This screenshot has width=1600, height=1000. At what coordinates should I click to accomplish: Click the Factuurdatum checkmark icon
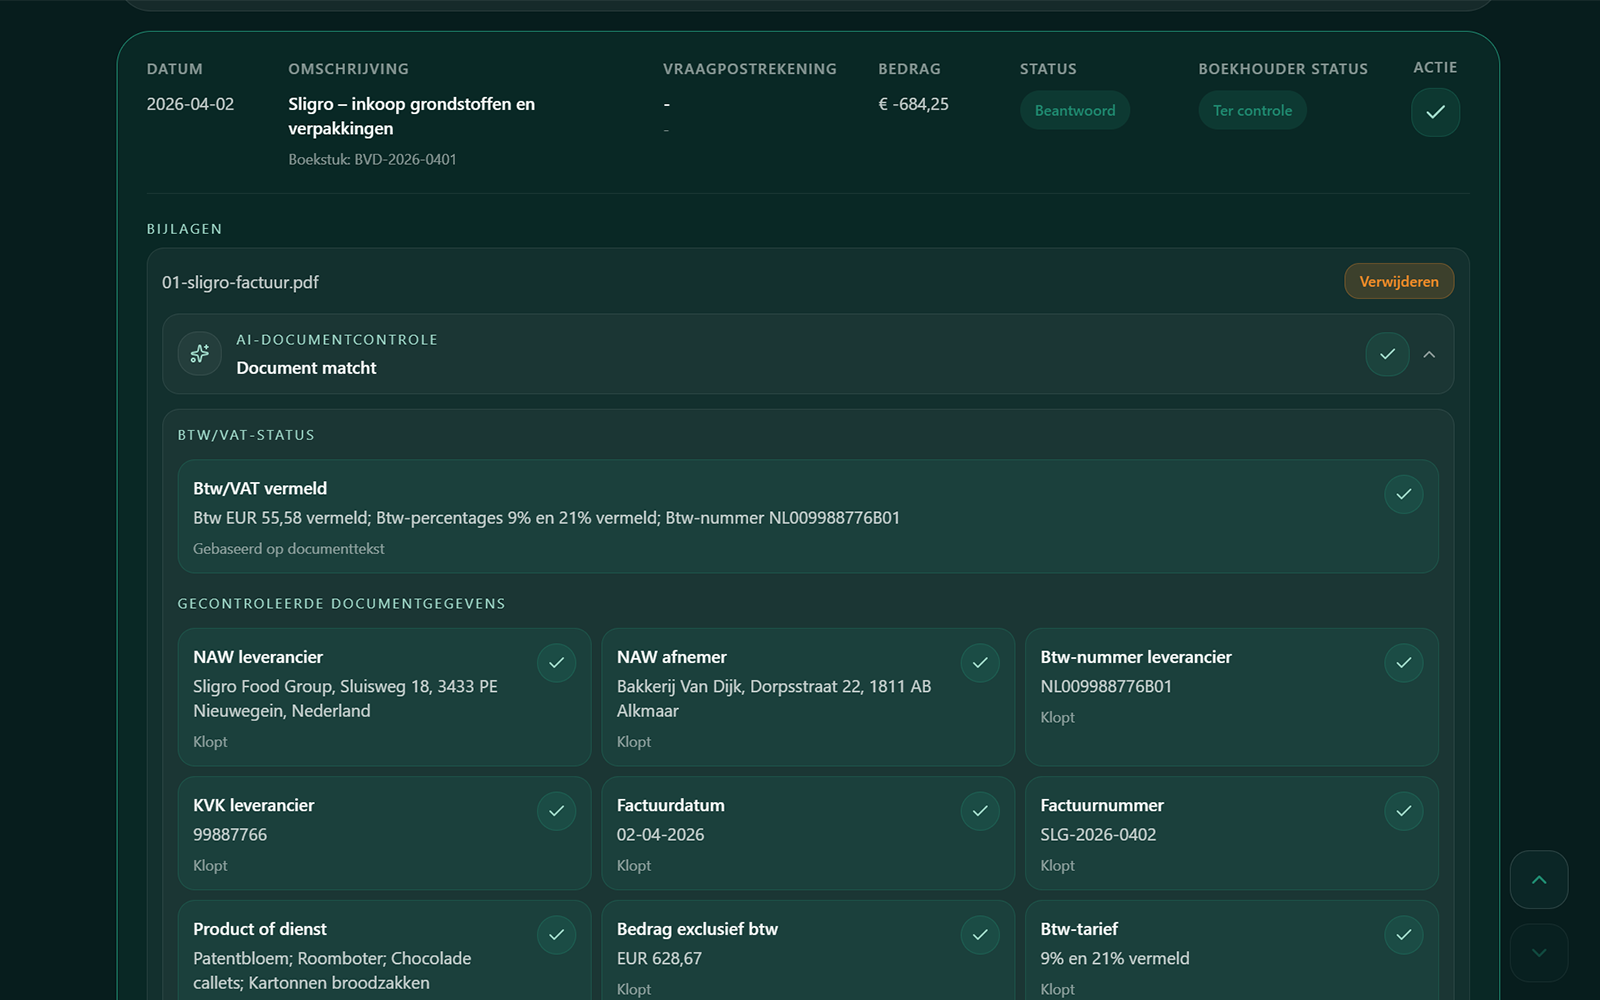coord(980,811)
